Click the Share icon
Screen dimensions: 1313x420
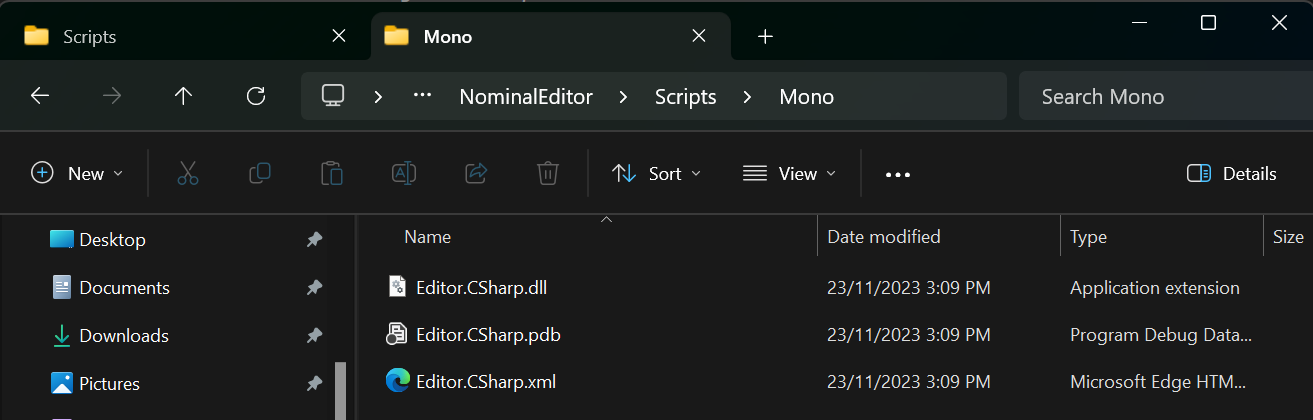pos(476,173)
